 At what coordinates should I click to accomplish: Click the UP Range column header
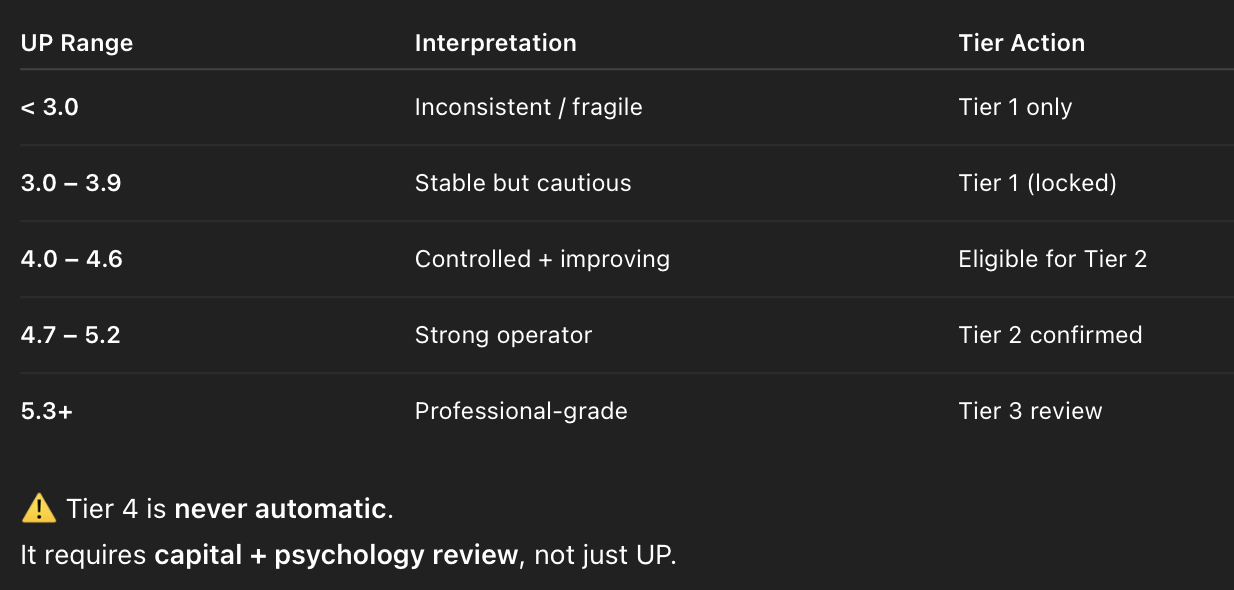tap(77, 43)
